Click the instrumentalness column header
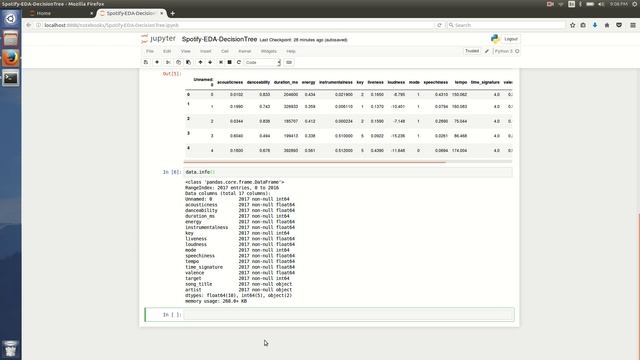Image resolution: width=640 pixels, height=360 pixels. (x=336, y=82)
